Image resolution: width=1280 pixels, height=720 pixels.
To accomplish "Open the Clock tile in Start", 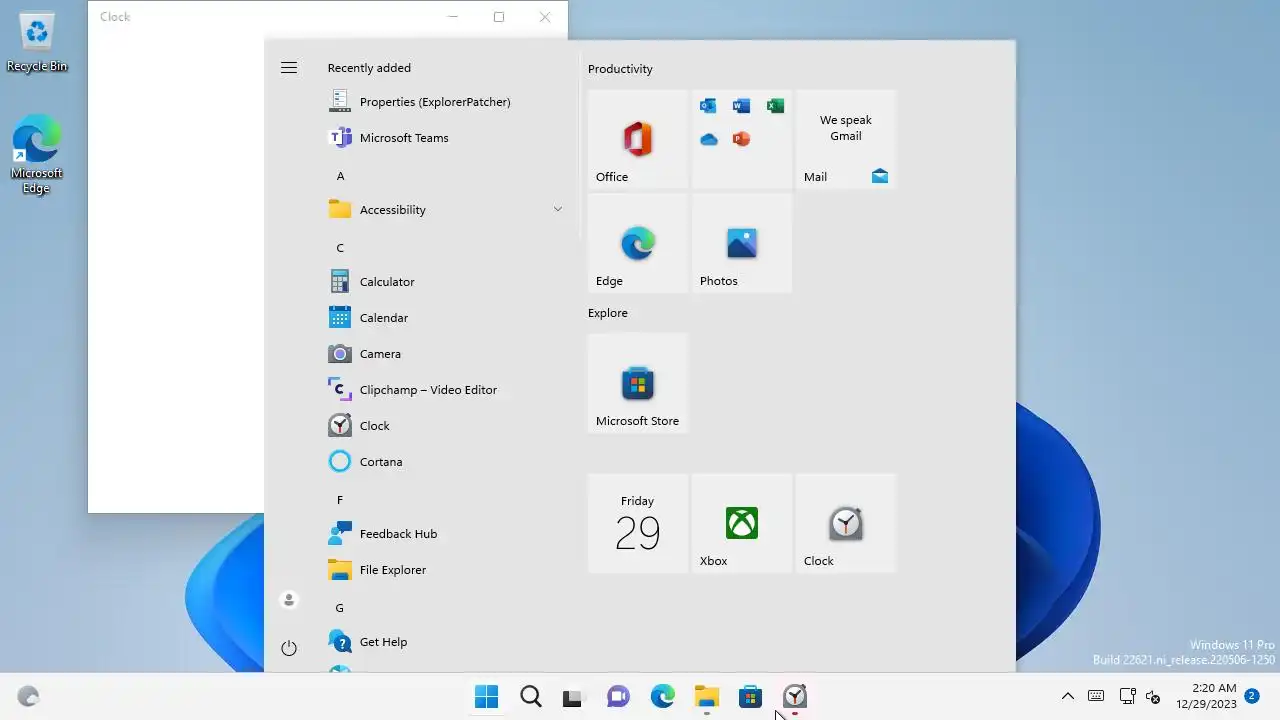I will coord(846,524).
